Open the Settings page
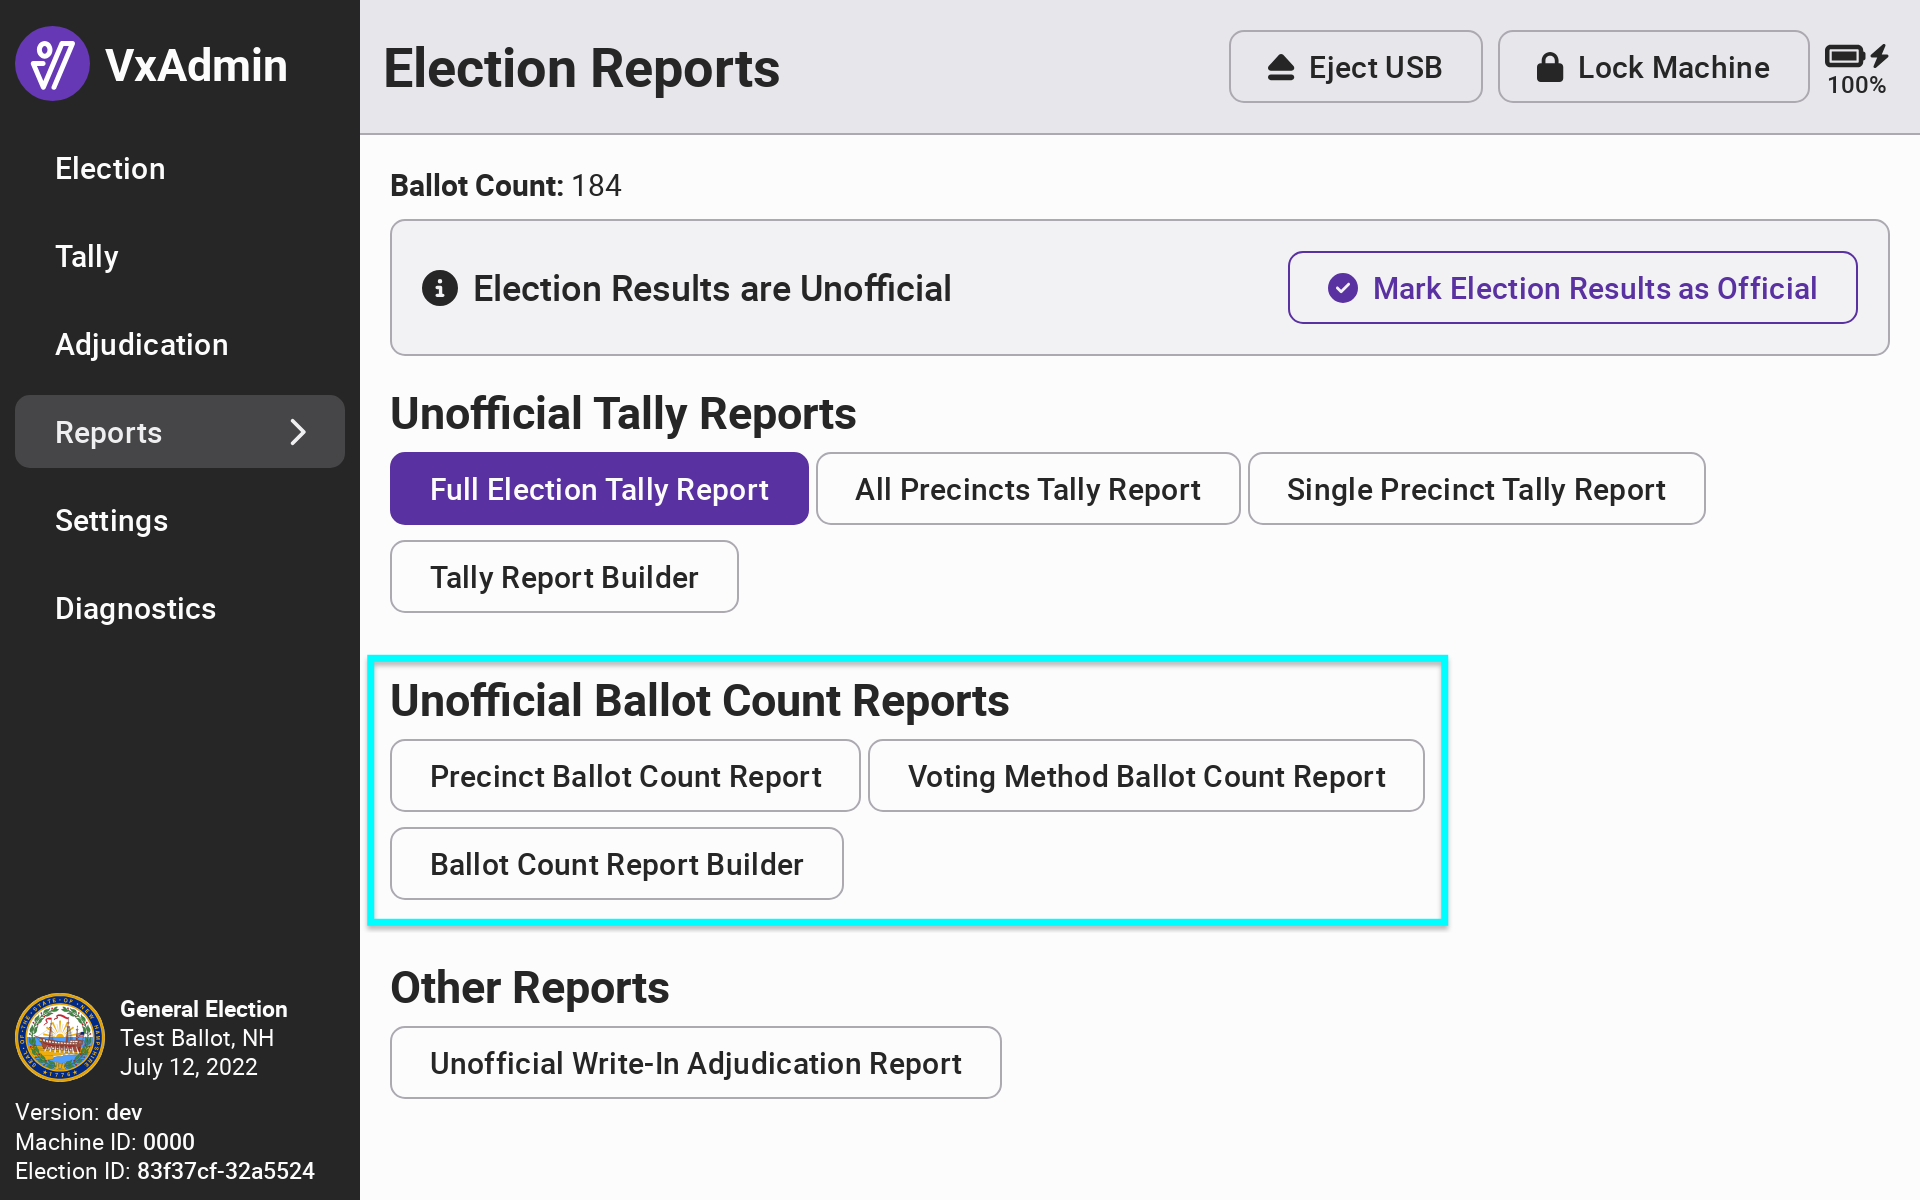Image resolution: width=1920 pixels, height=1200 pixels. point(111,520)
